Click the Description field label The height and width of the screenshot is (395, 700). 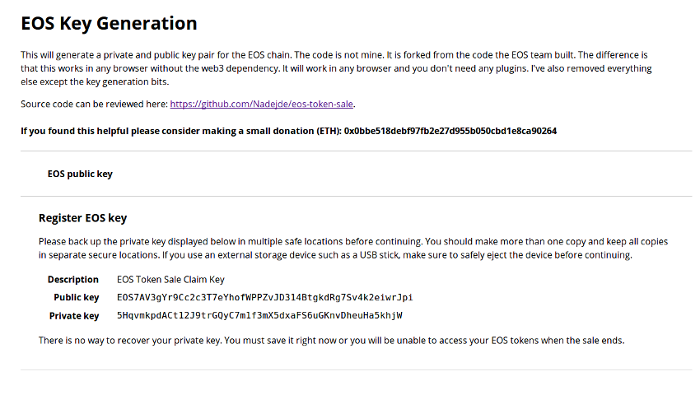pos(73,279)
